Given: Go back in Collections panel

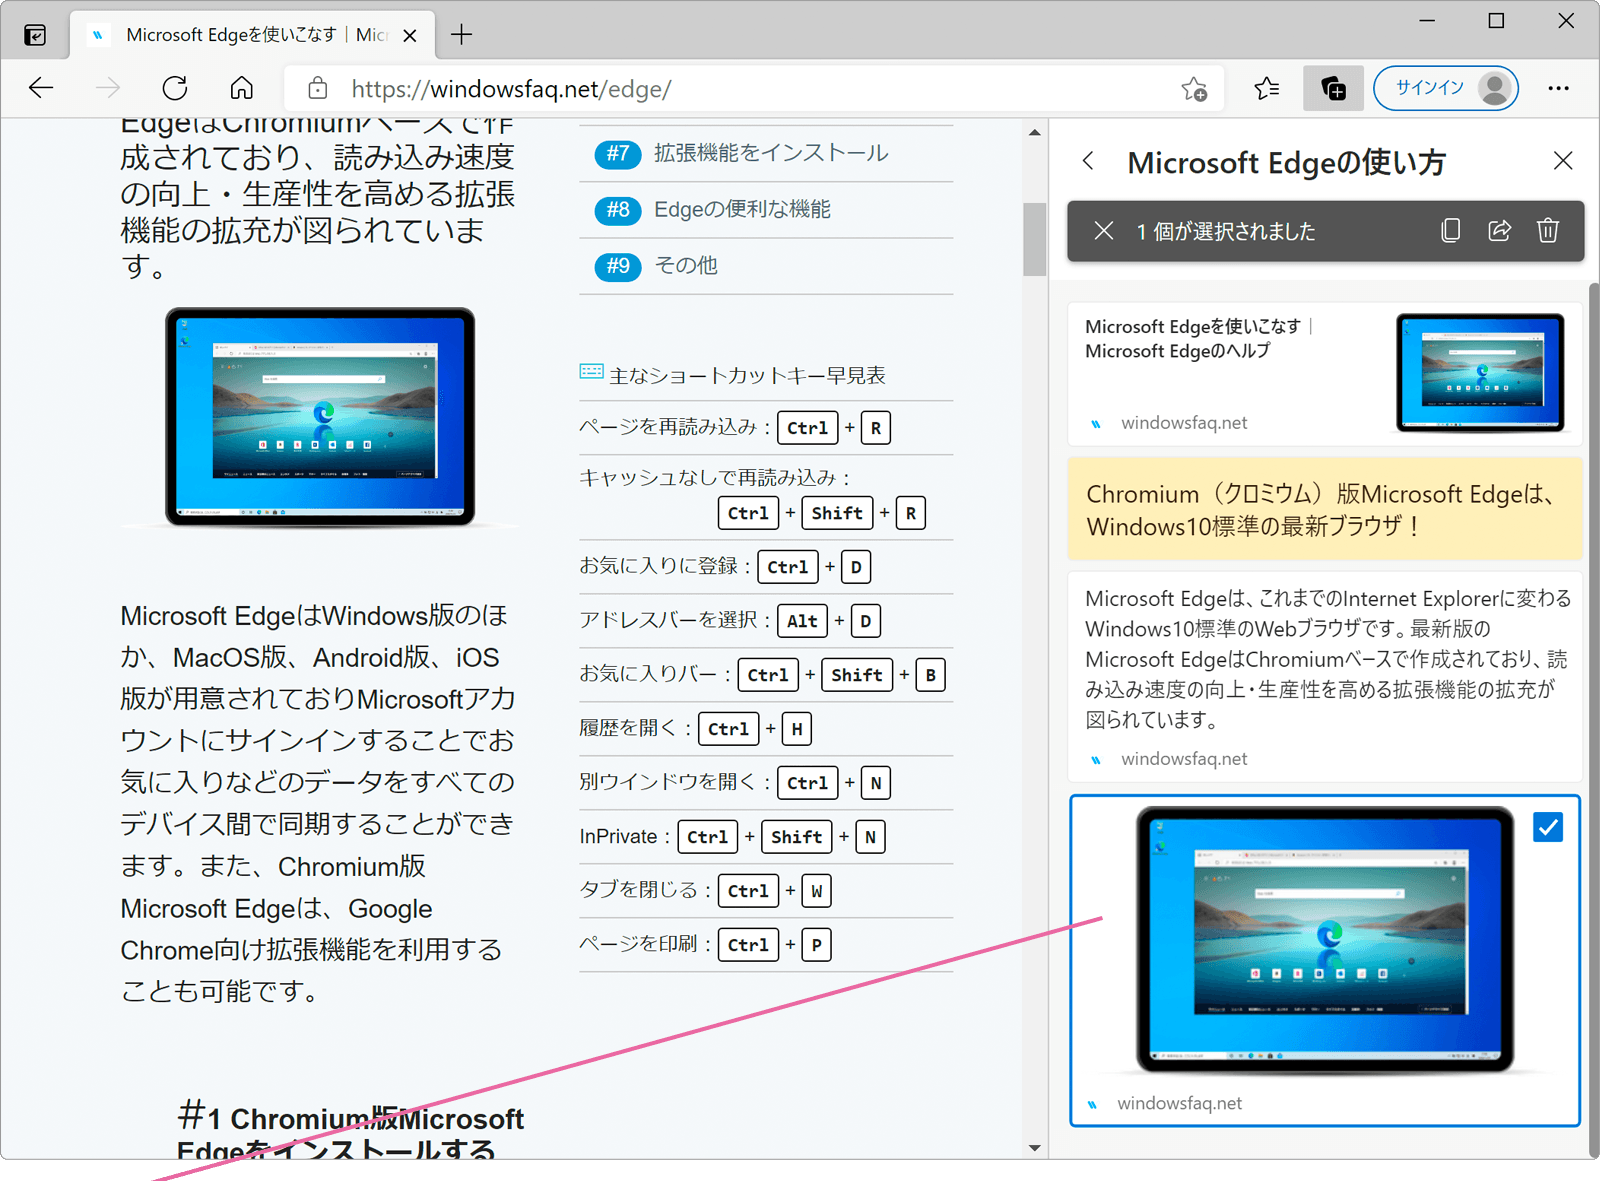Looking at the screenshot, I should tap(1088, 161).
